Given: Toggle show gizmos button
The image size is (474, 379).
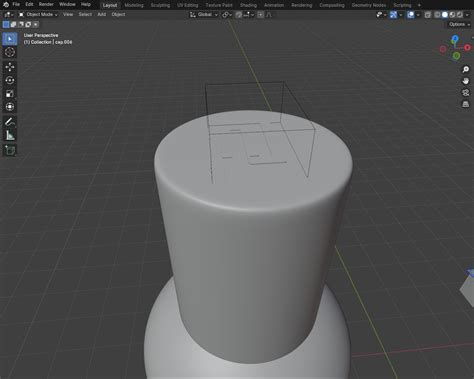Looking at the screenshot, I should (393, 15).
